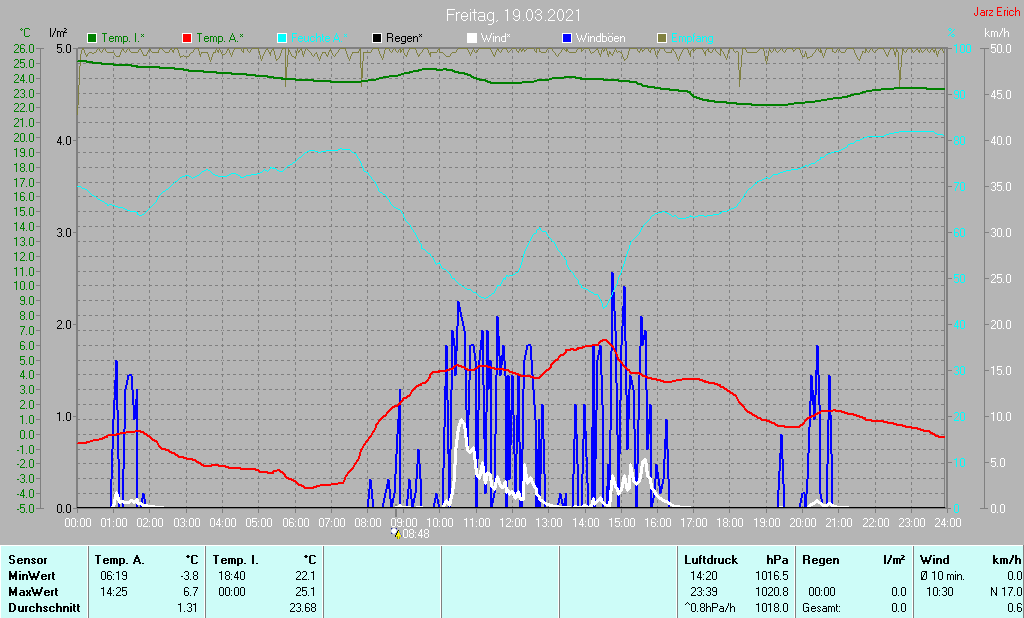Click the chart title 'Freitag, 19.03.2021'

pos(513,15)
